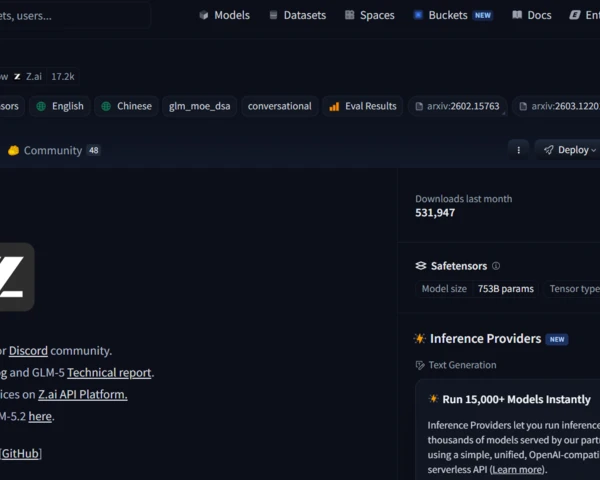Select the English language tag

[x=60, y=106]
